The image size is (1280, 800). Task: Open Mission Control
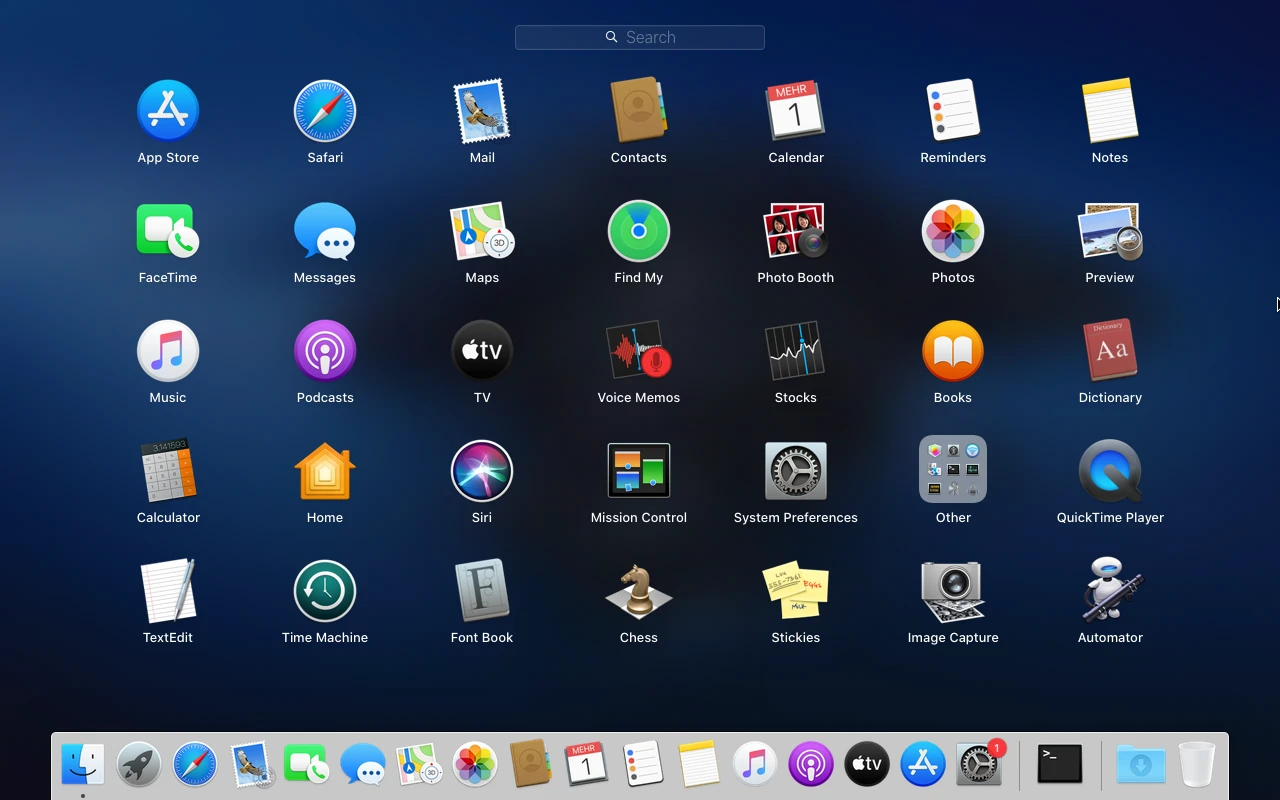pyautogui.click(x=639, y=471)
